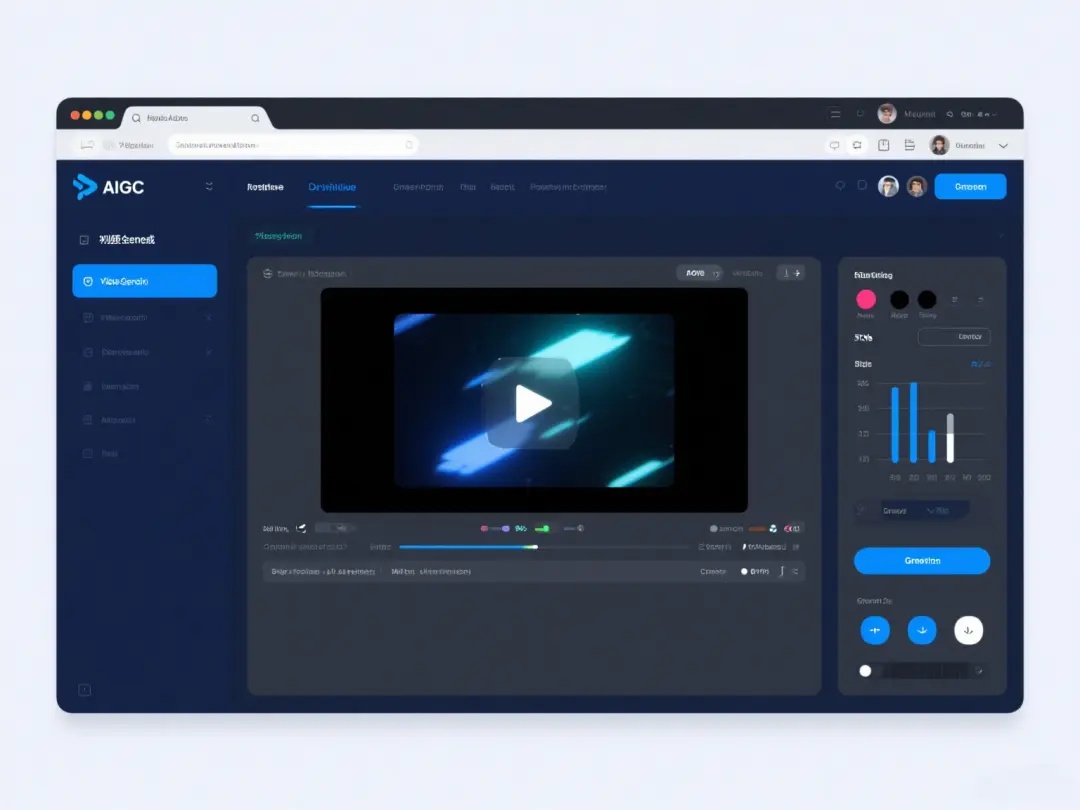Click the blue button in top right header

pos(970,187)
